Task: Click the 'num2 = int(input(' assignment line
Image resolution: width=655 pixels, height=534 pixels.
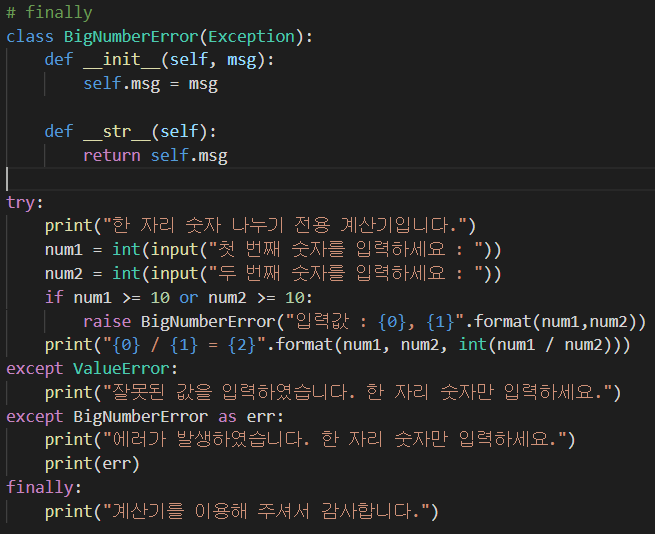Action: coord(273,274)
